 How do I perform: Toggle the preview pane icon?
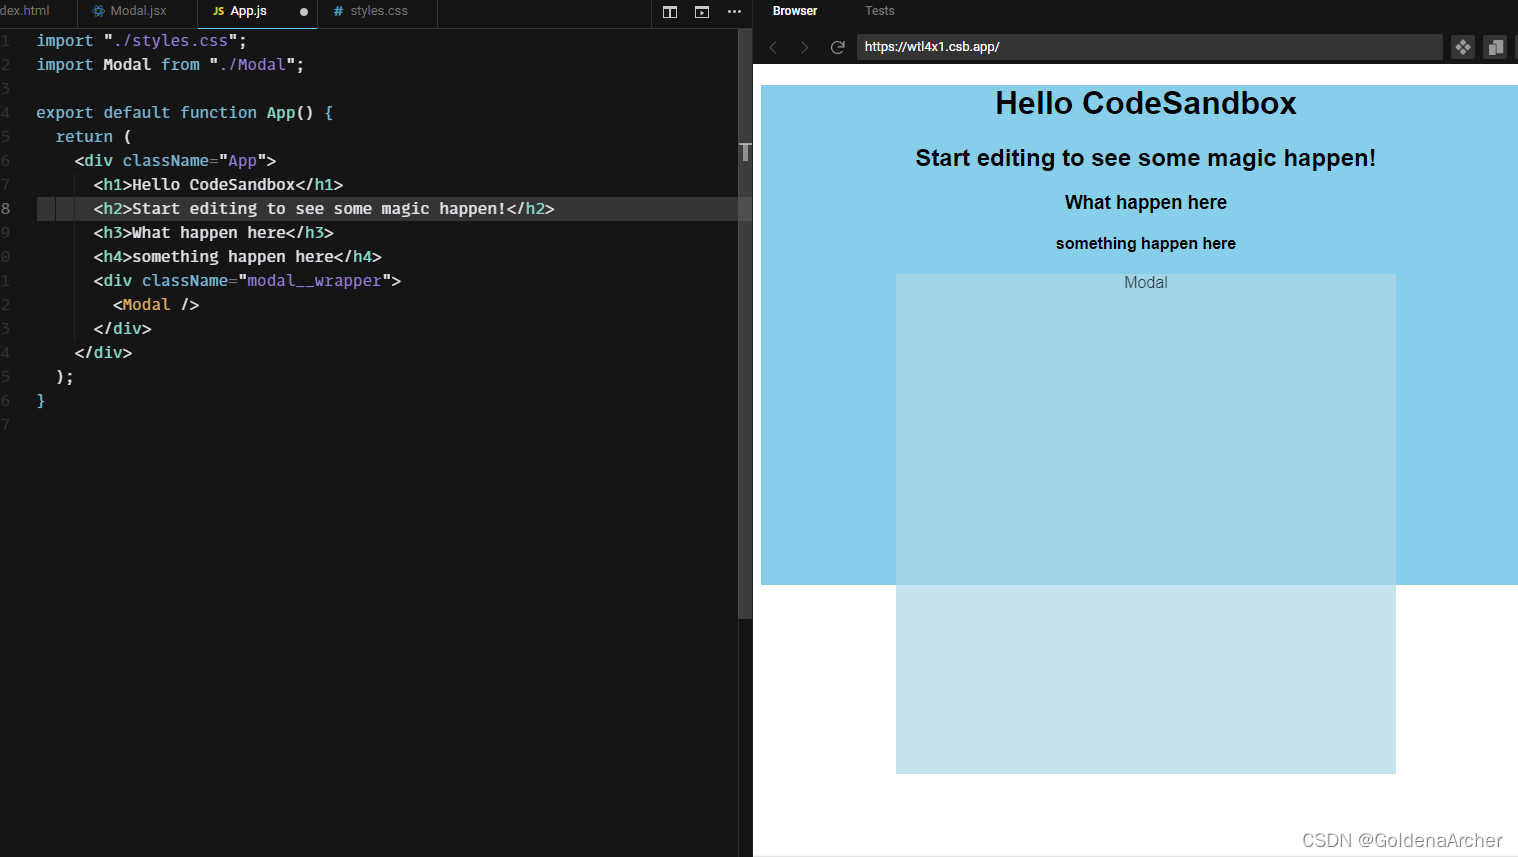(702, 12)
